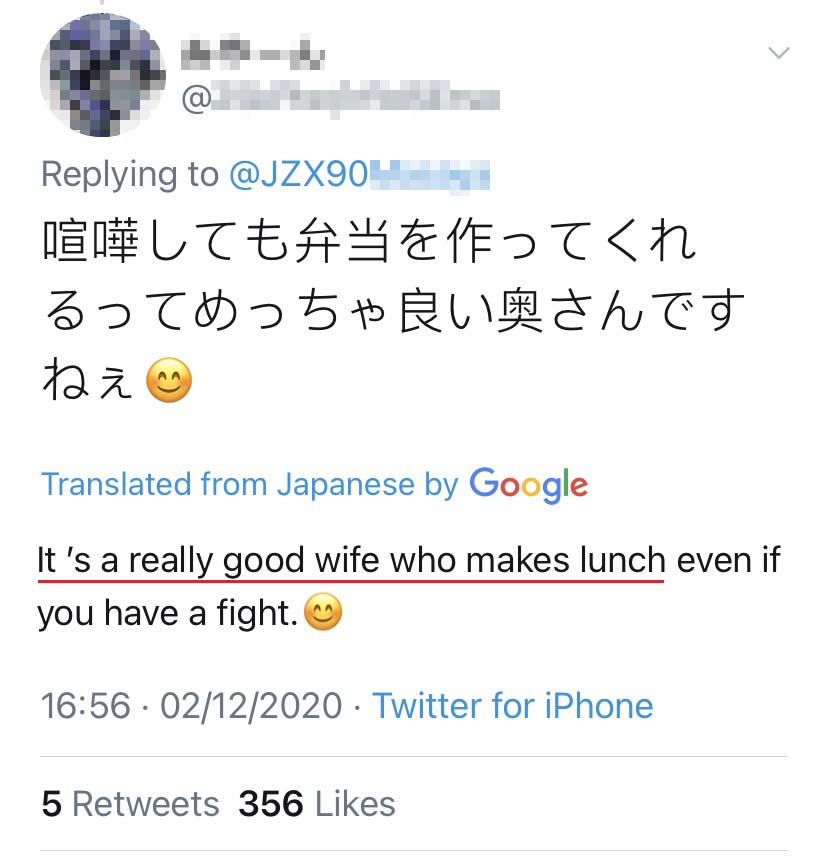828x859 pixels.
Task: Click the red-underlined translated sentence
Action: click(x=350, y=561)
